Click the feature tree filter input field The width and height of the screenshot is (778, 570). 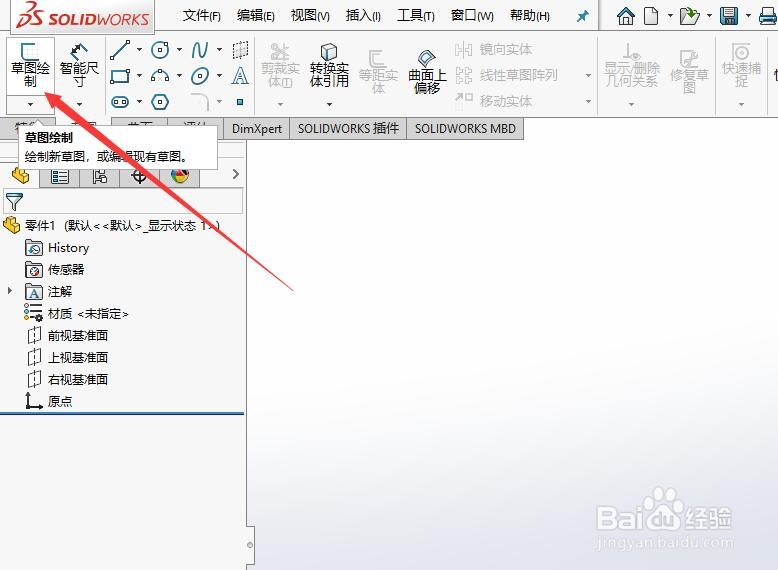click(123, 201)
